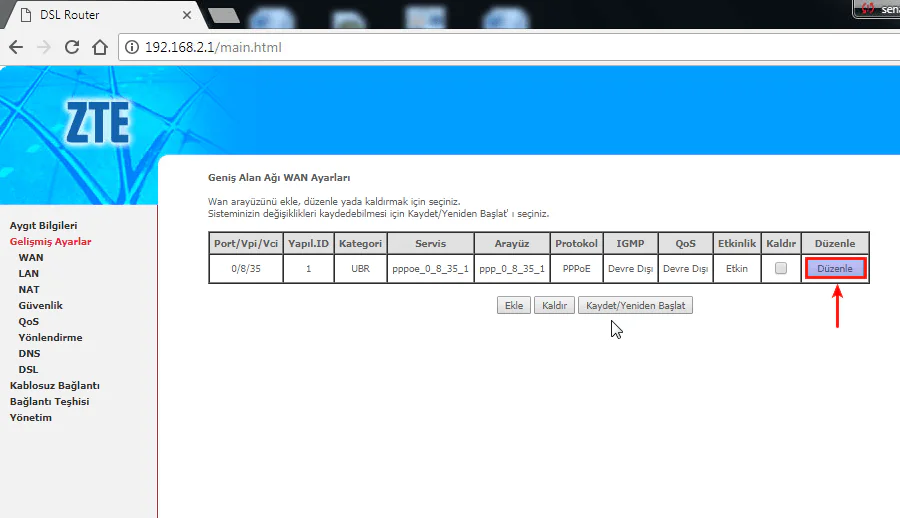Open Bağlantı Teşhisi menu

pyautogui.click(x=49, y=401)
